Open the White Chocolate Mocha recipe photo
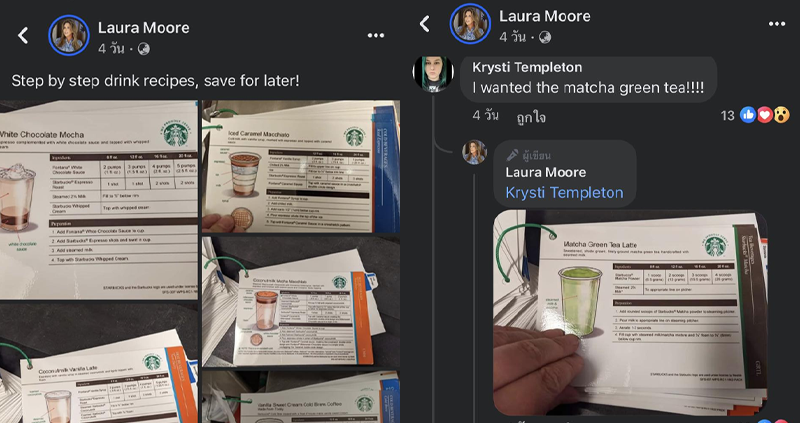Screen dimensions: 800x423 click(98, 200)
